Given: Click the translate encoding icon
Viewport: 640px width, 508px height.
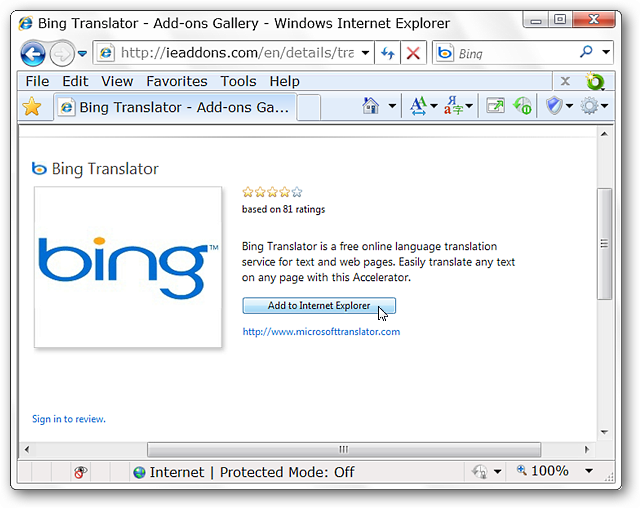Looking at the screenshot, I should click(453, 106).
